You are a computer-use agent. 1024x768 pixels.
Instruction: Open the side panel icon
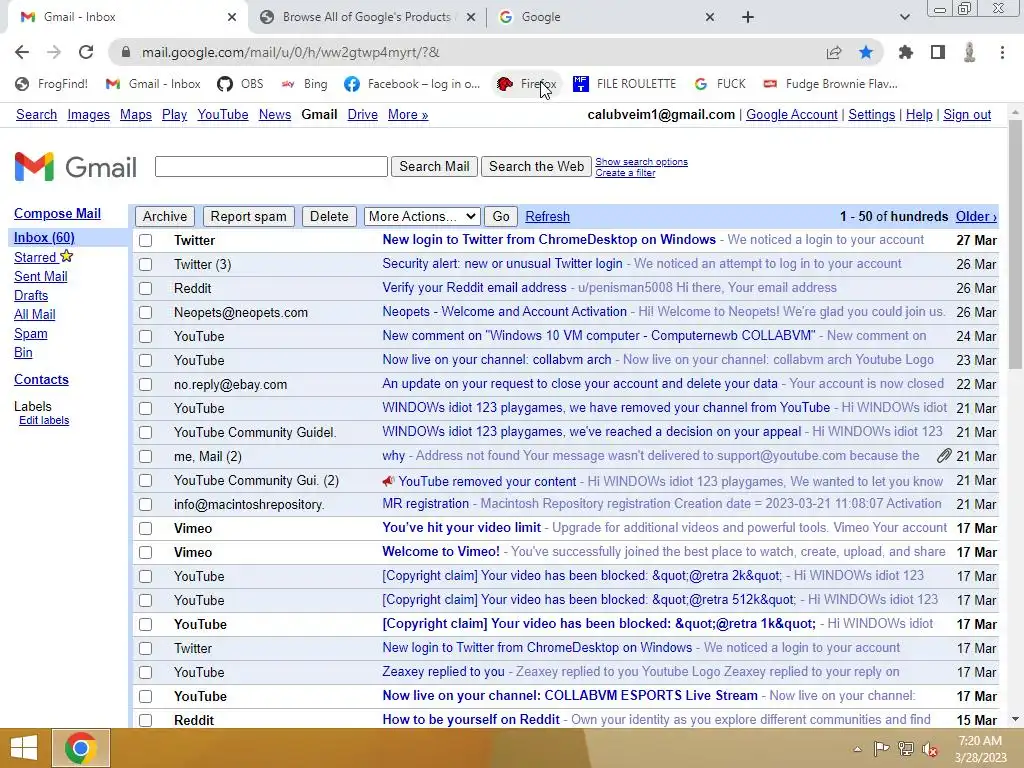point(938,52)
